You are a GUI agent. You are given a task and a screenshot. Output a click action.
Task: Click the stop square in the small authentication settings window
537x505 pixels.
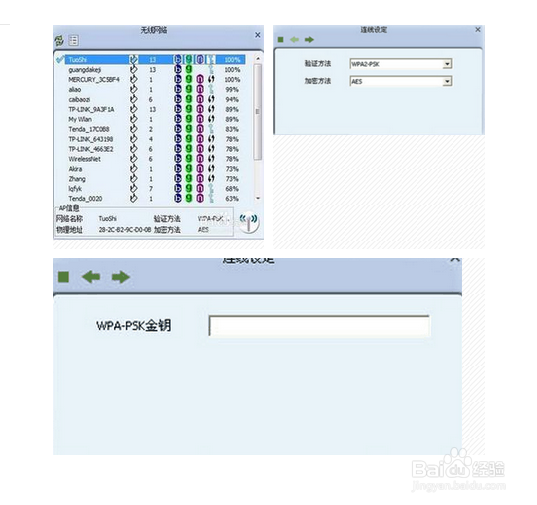tap(281, 40)
